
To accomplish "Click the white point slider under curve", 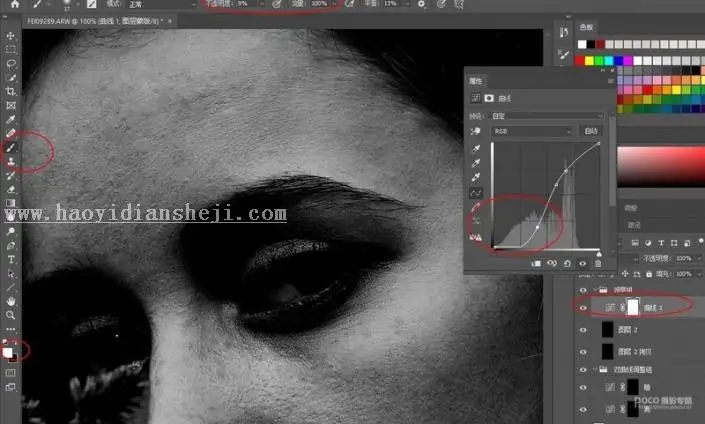I will [x=598, y=254].
